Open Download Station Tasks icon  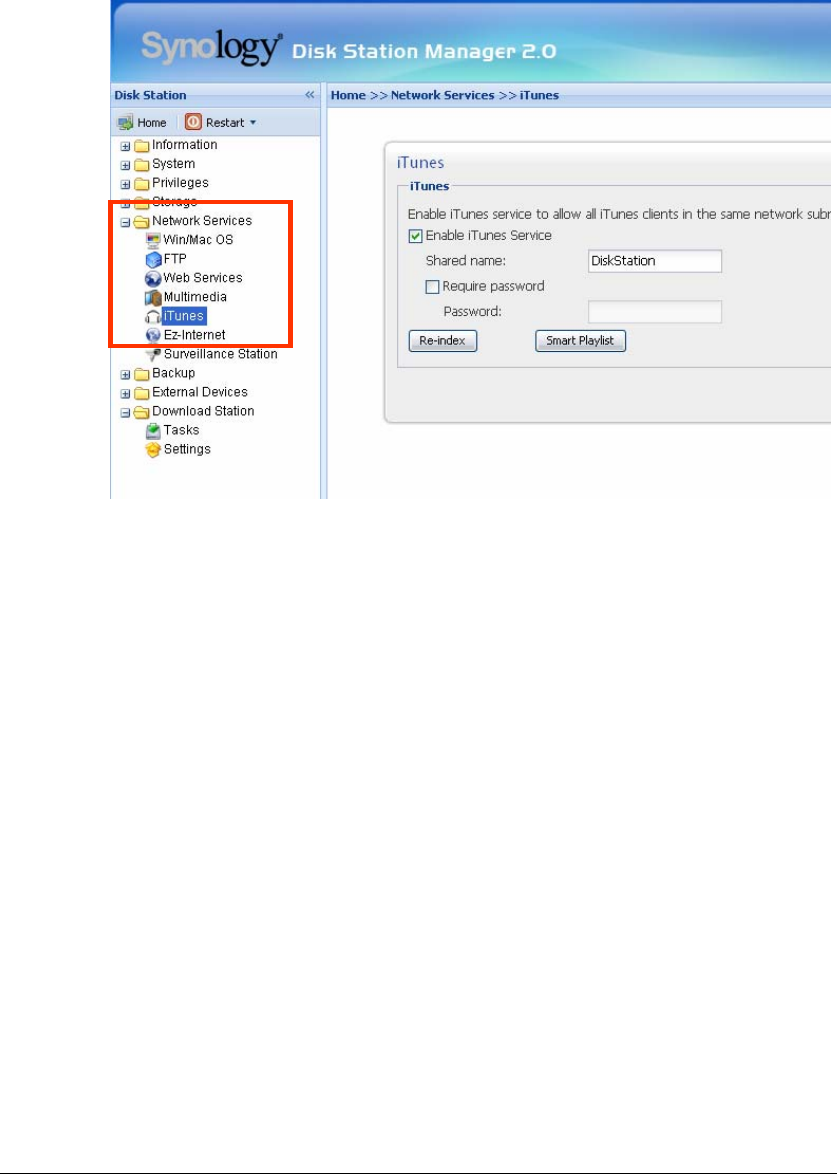(153, 431)
